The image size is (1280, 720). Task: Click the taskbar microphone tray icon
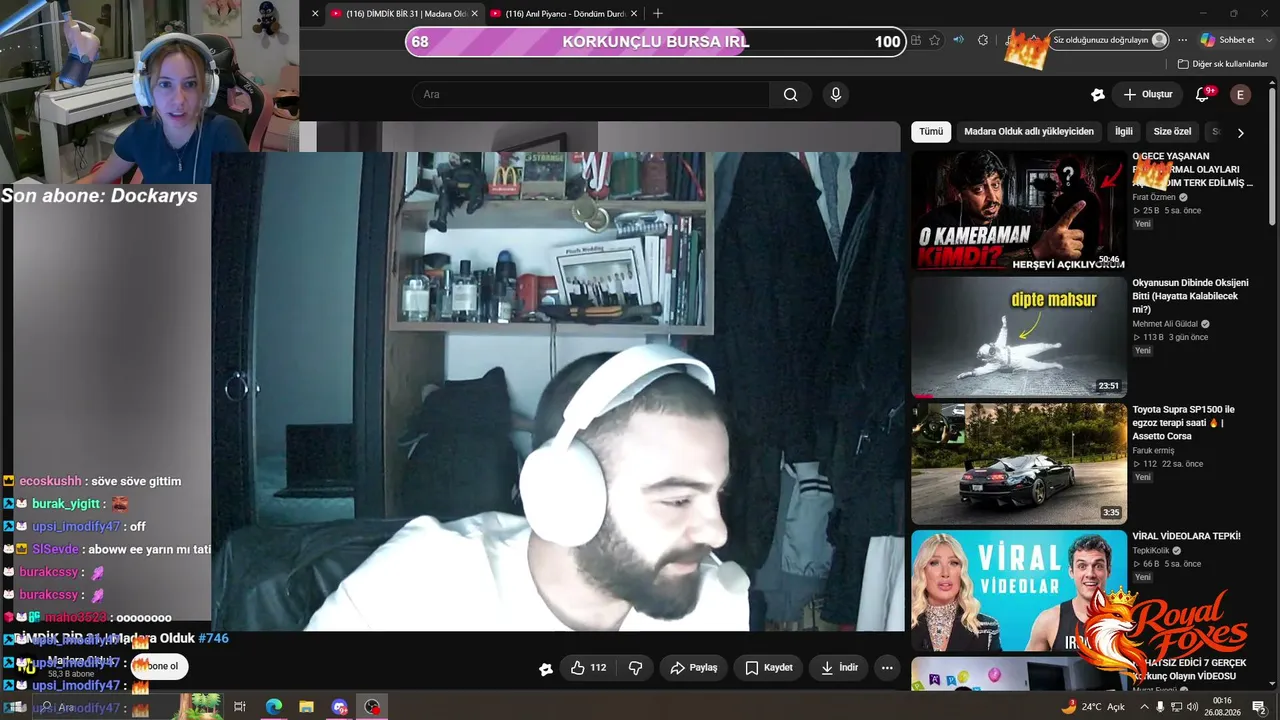coord(1160,707)
